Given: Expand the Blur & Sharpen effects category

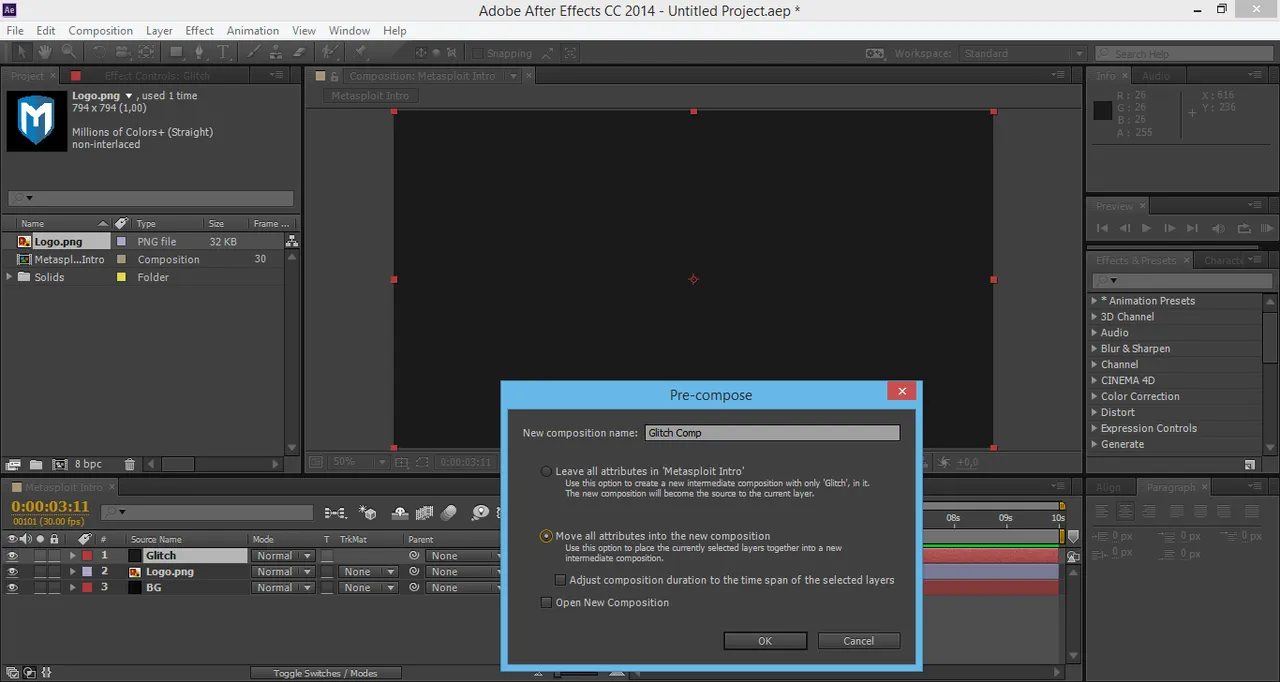Looking at the screenshot, I should pyautogui.click(x=1094, y=349).
